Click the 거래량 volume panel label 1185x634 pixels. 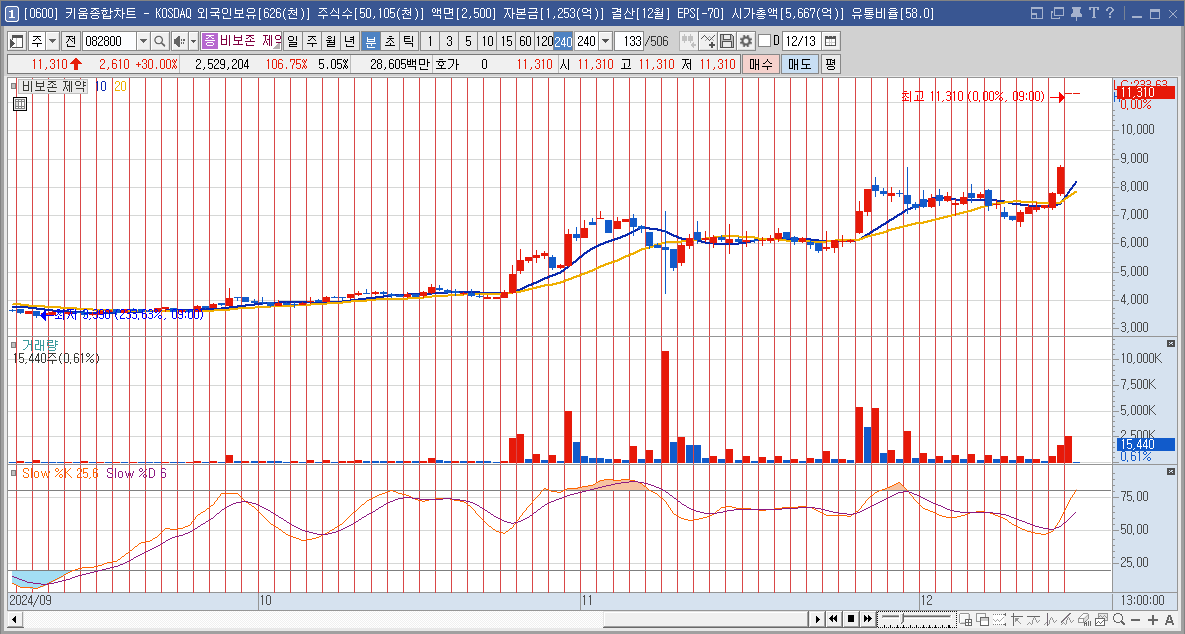pos(39,345)
